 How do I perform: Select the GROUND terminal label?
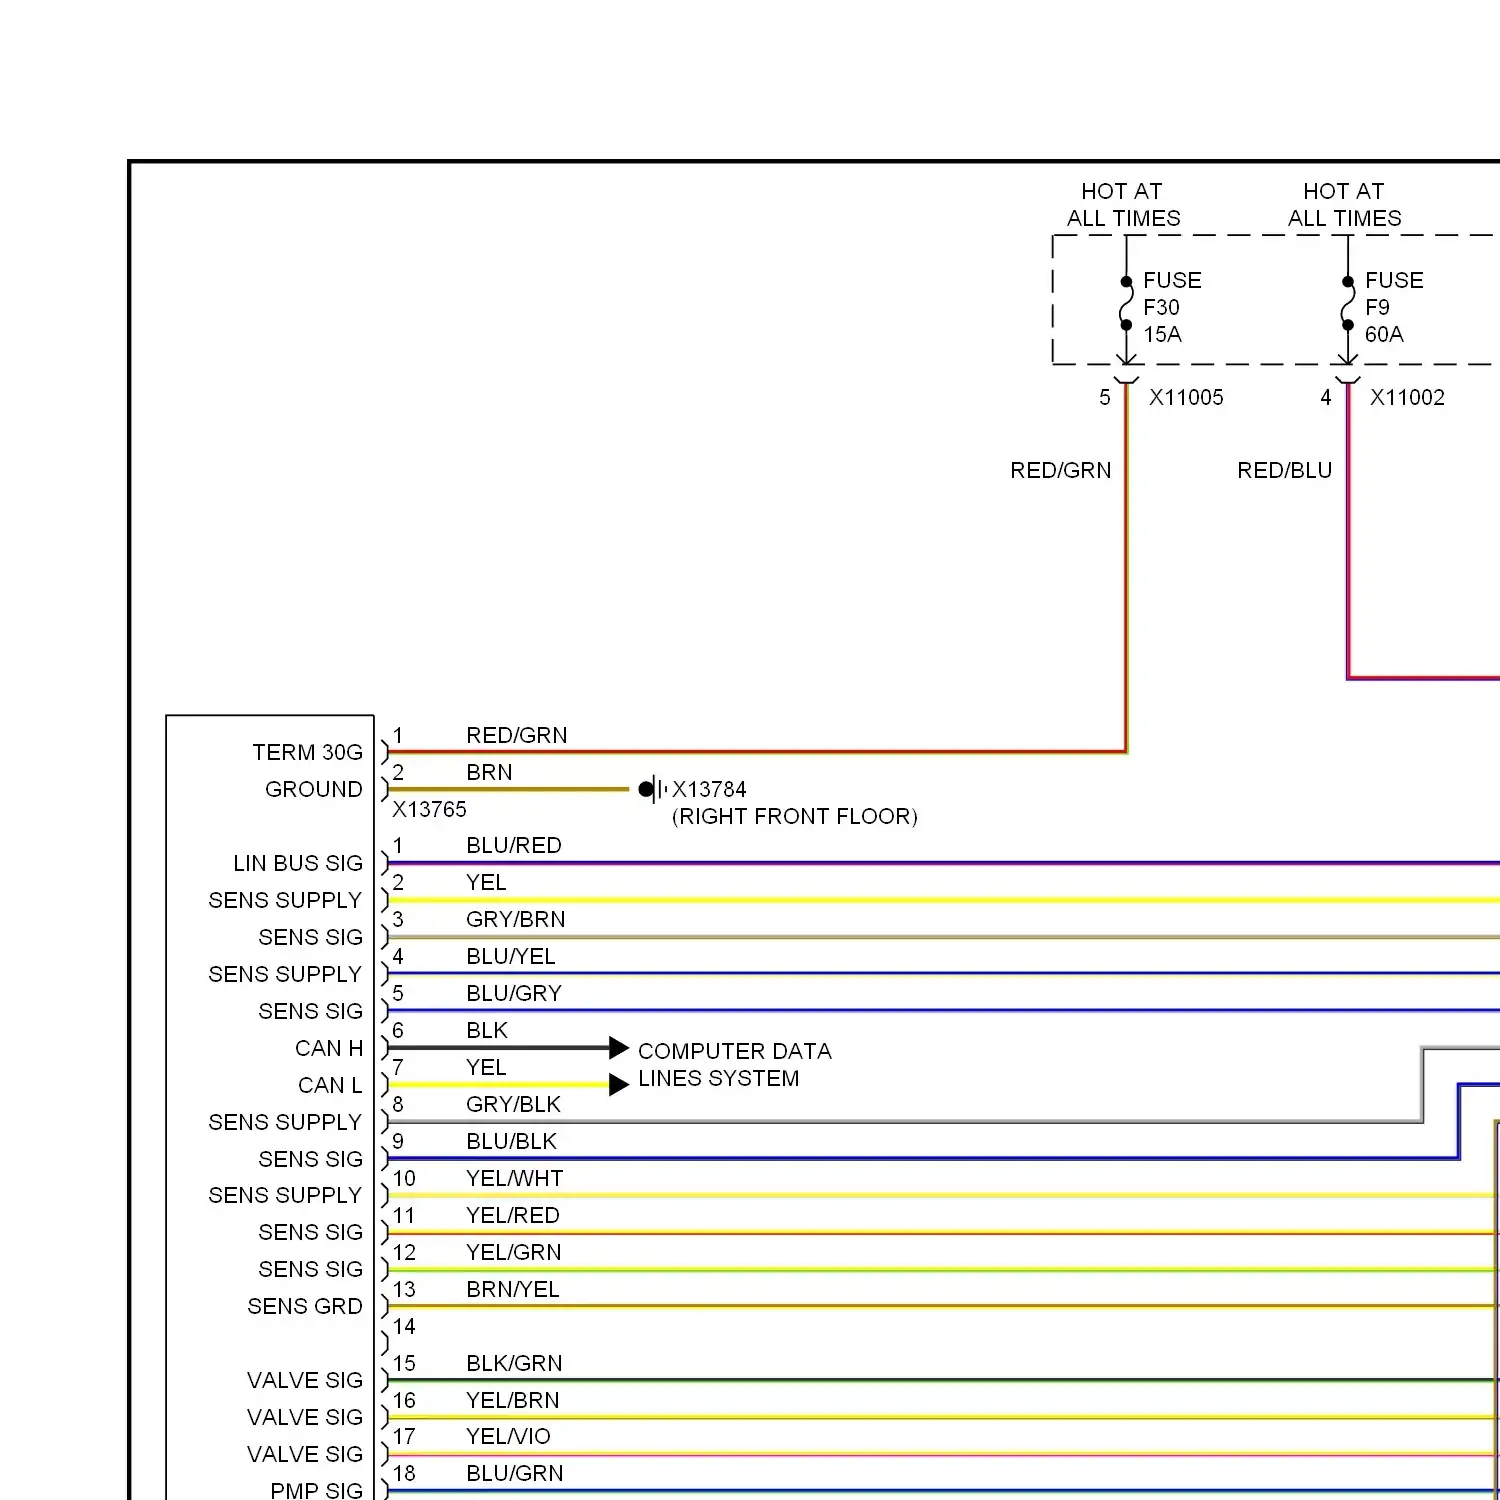(x=314, y=789)
